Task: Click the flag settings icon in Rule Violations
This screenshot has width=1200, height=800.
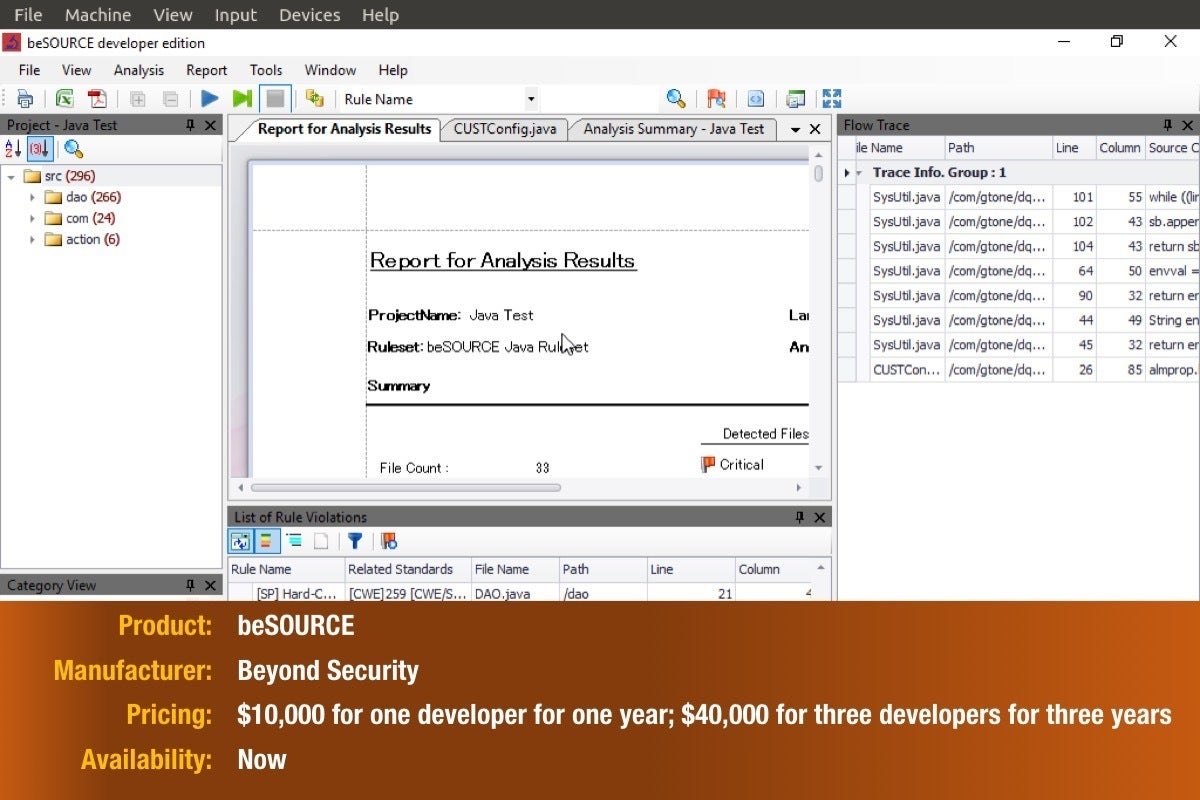Action: (x=389, y=541)
